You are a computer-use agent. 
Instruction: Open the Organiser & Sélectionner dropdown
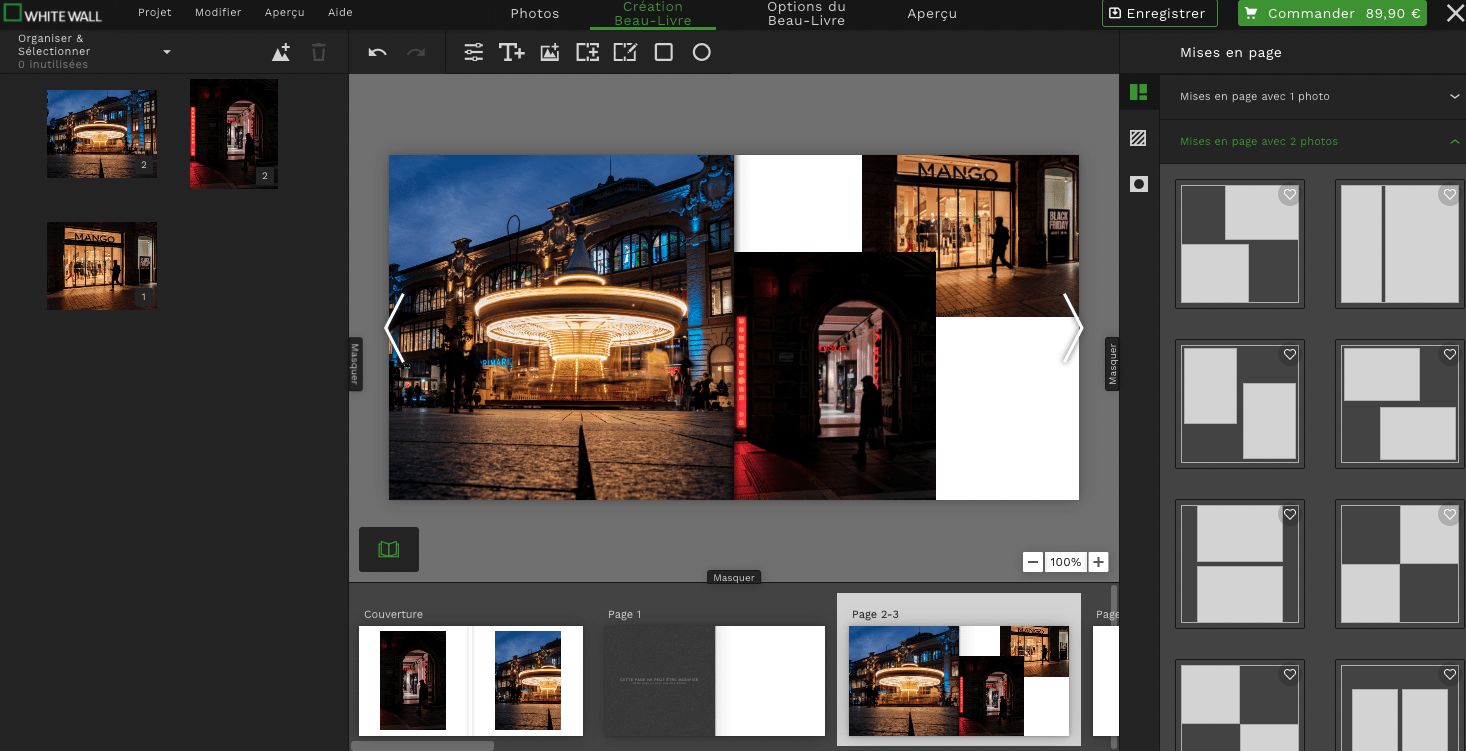pos(95,52)
